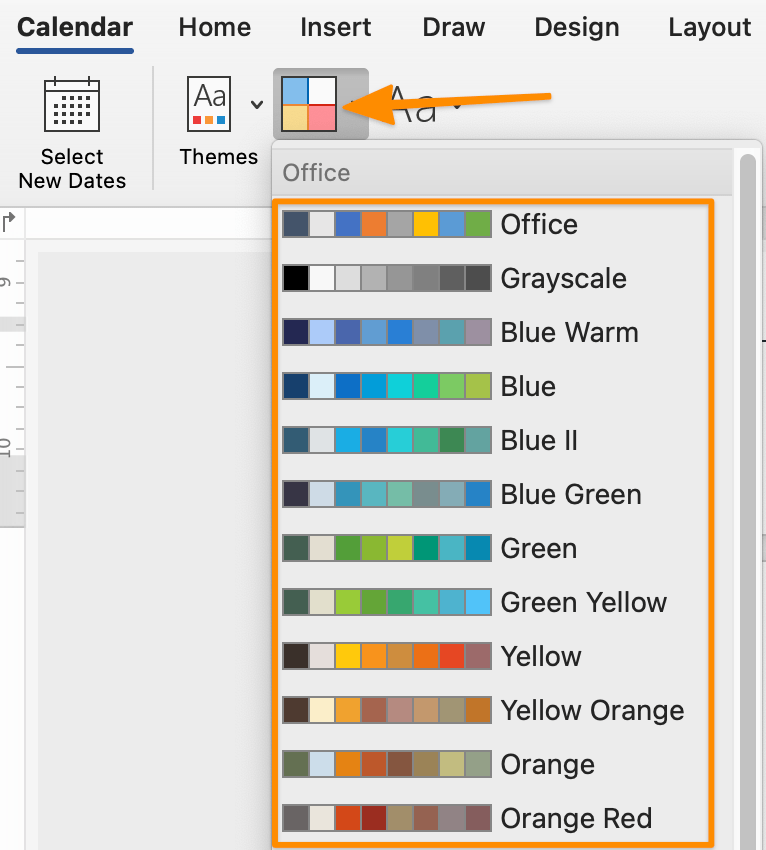This screenshot has width=766, height=850.
Task: Open the Themes gallery icon
Action: coord(208,103)
